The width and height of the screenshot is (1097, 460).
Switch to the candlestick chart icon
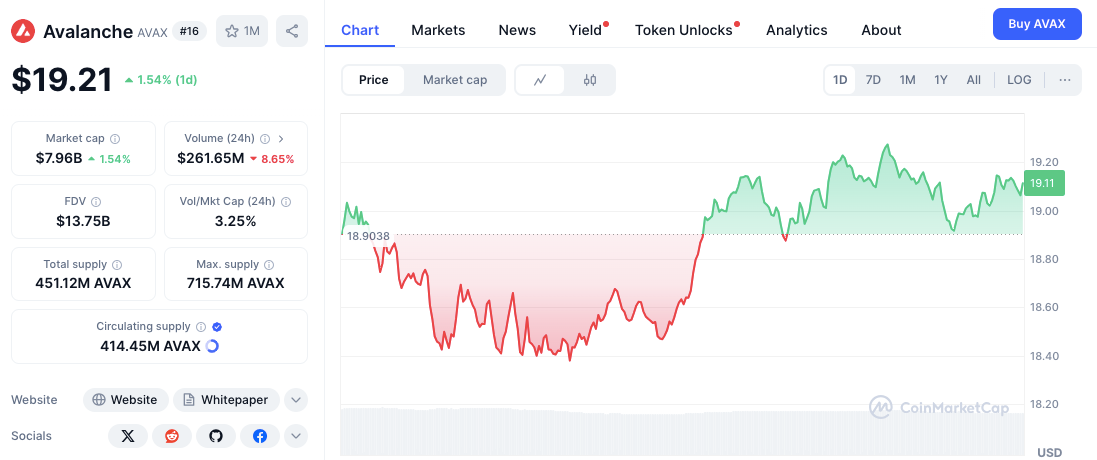coord(590,80)
